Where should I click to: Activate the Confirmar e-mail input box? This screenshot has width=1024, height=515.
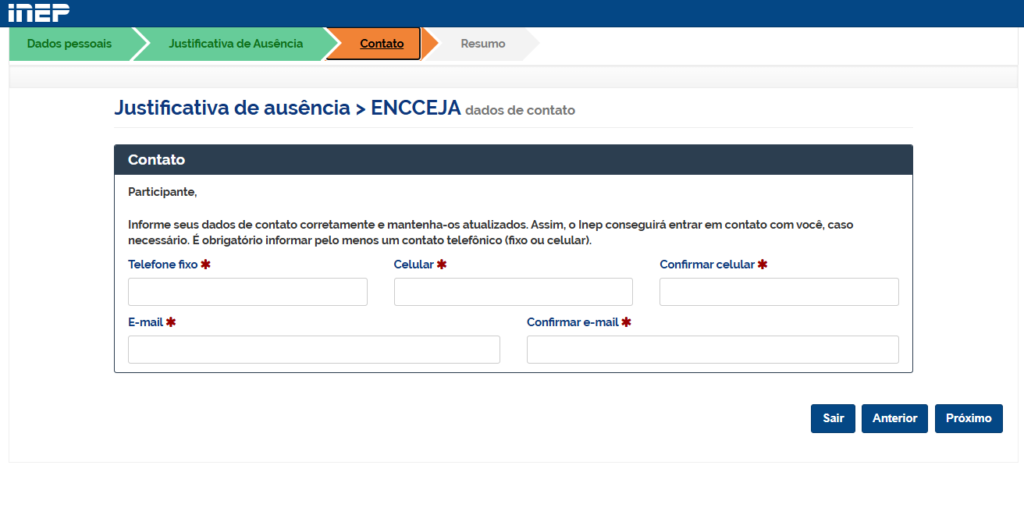point(712,349)
